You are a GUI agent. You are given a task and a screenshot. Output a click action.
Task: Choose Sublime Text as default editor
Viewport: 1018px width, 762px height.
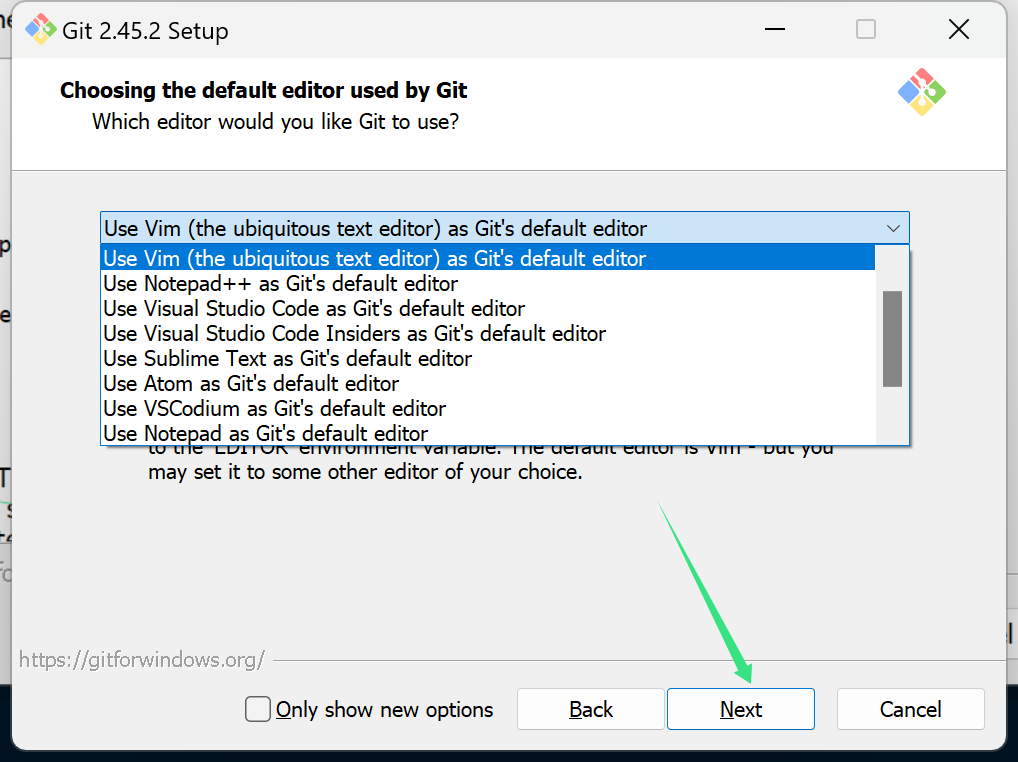pyautogui.click(x=287, y=358)
